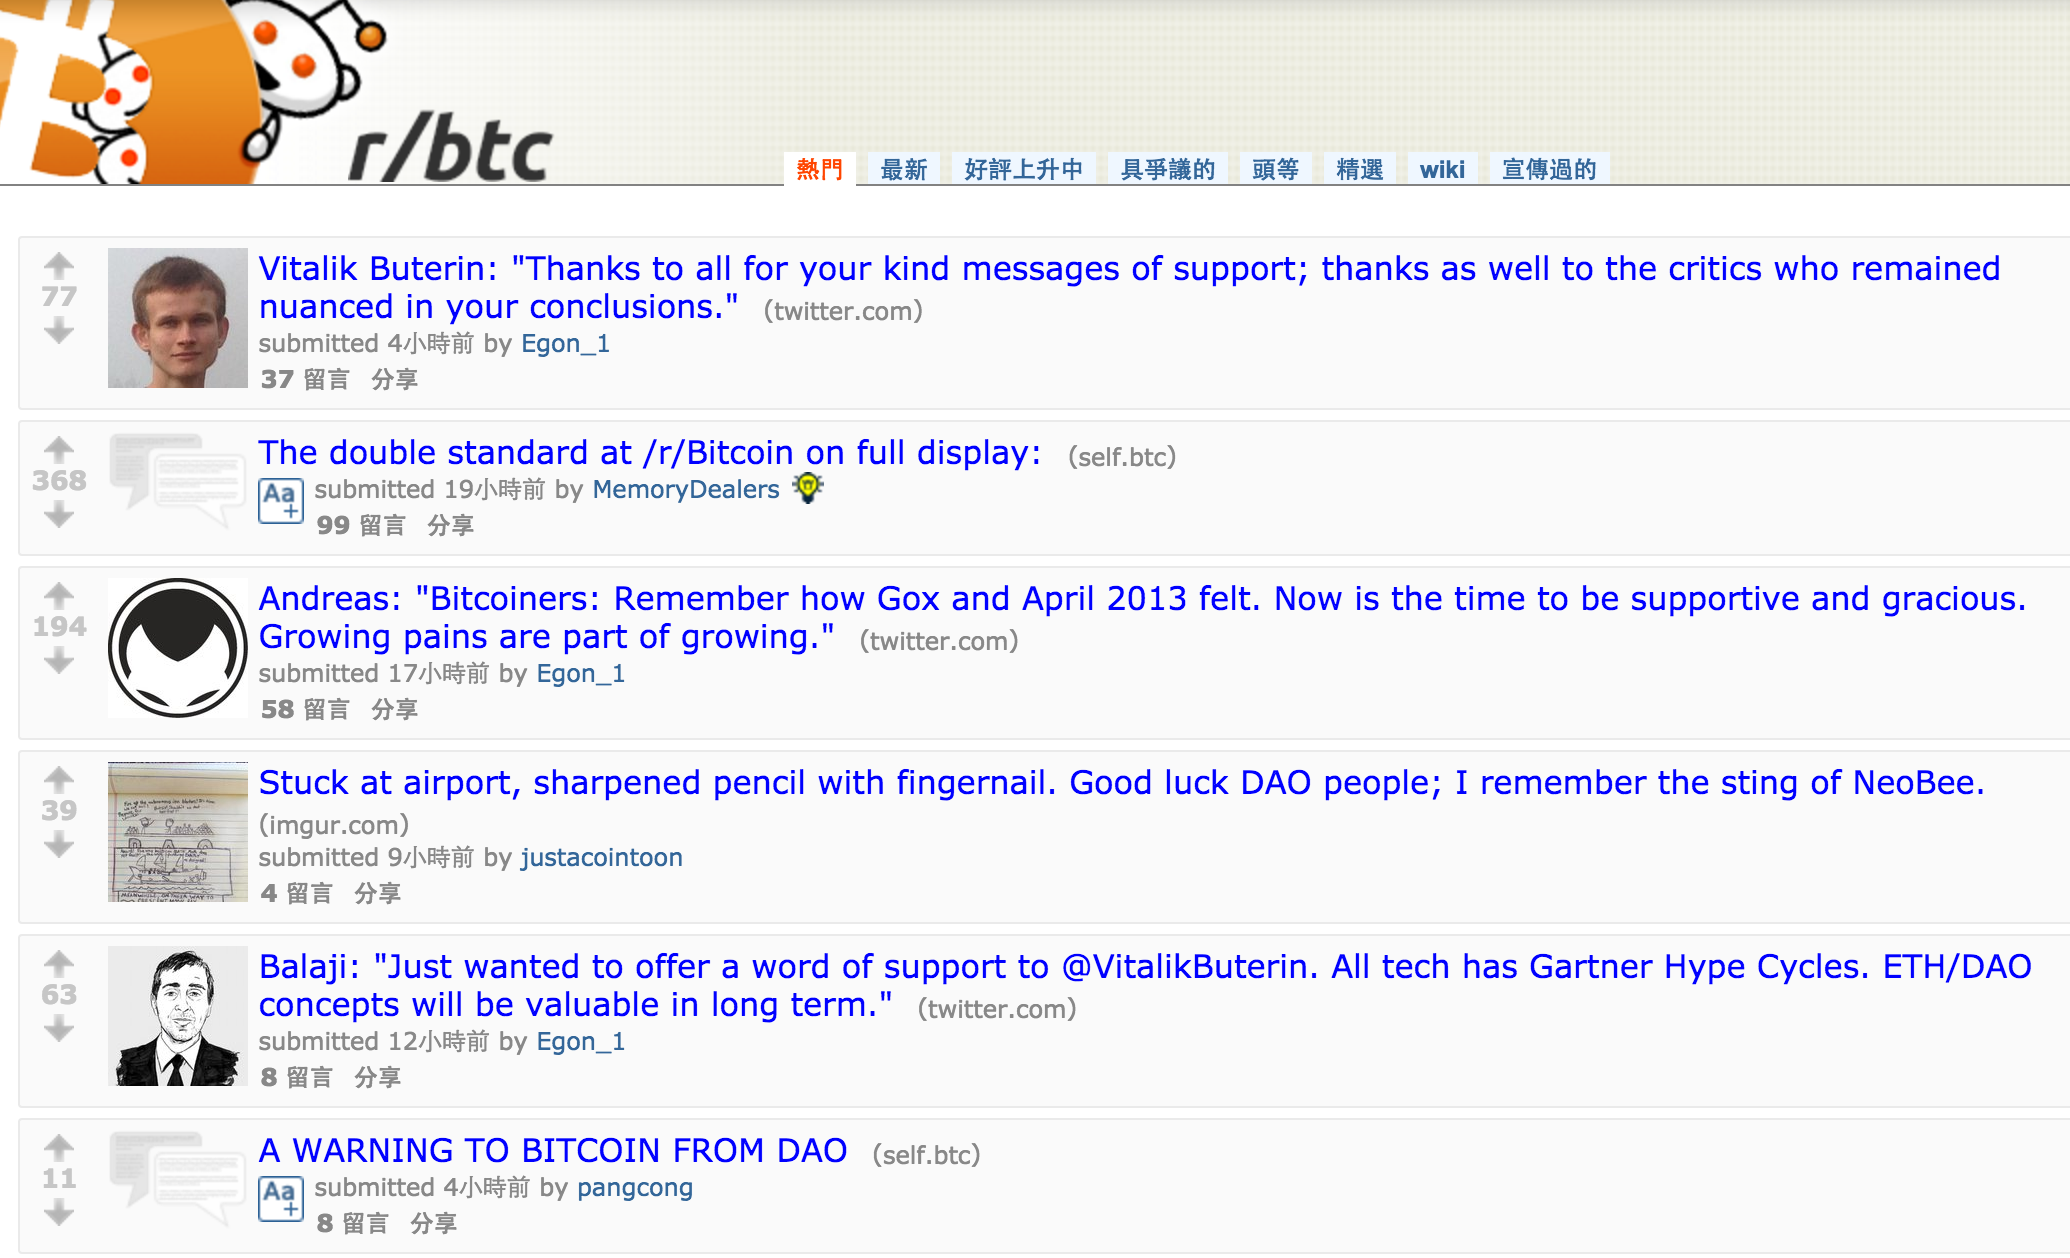Image resolution: width=2070 pixels, height=1258 pixels.
Task: Expand self-text of double standard post
Action: [281, 501]
